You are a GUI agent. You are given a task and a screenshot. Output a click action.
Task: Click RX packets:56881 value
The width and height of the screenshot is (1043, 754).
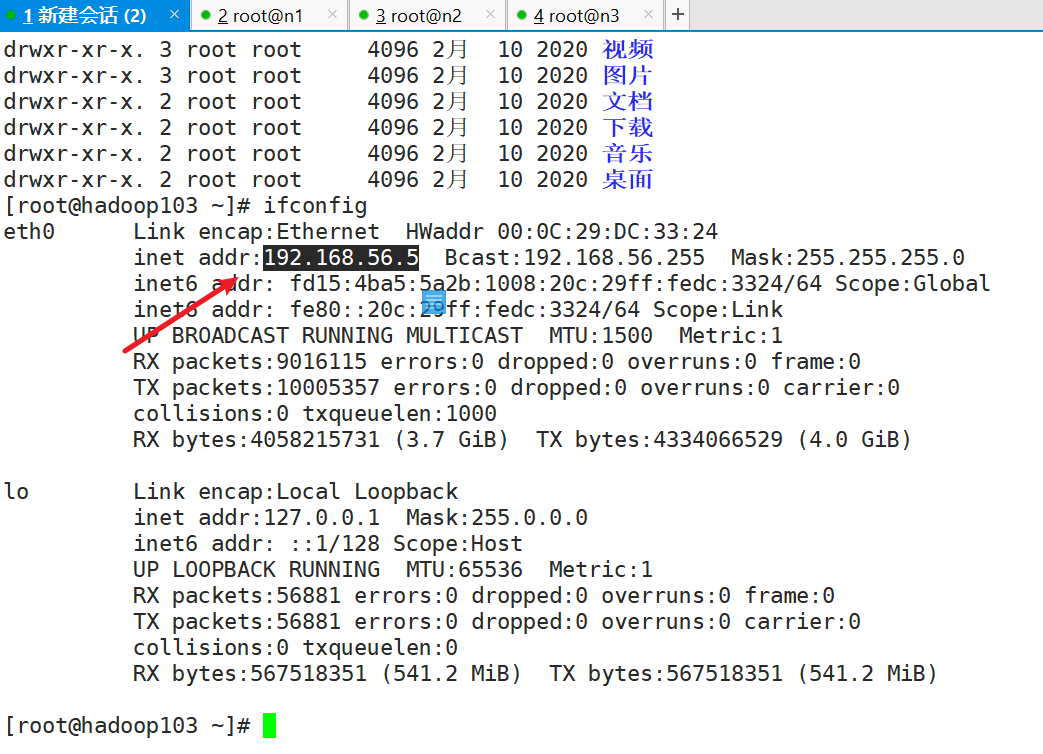(237, 595)
